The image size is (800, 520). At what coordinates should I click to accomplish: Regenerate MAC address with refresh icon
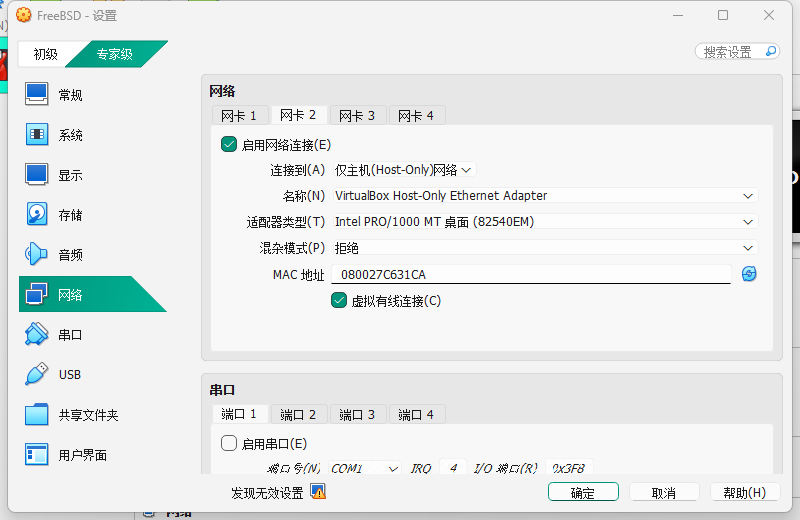click(x=749, y=274)
